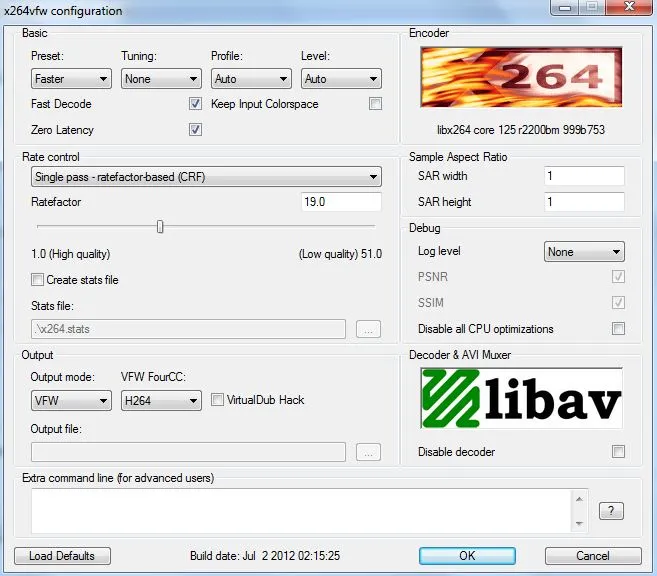The image size is (657, 576).
Task: Click the x264 encoder logo image
Action: [521, 77]
